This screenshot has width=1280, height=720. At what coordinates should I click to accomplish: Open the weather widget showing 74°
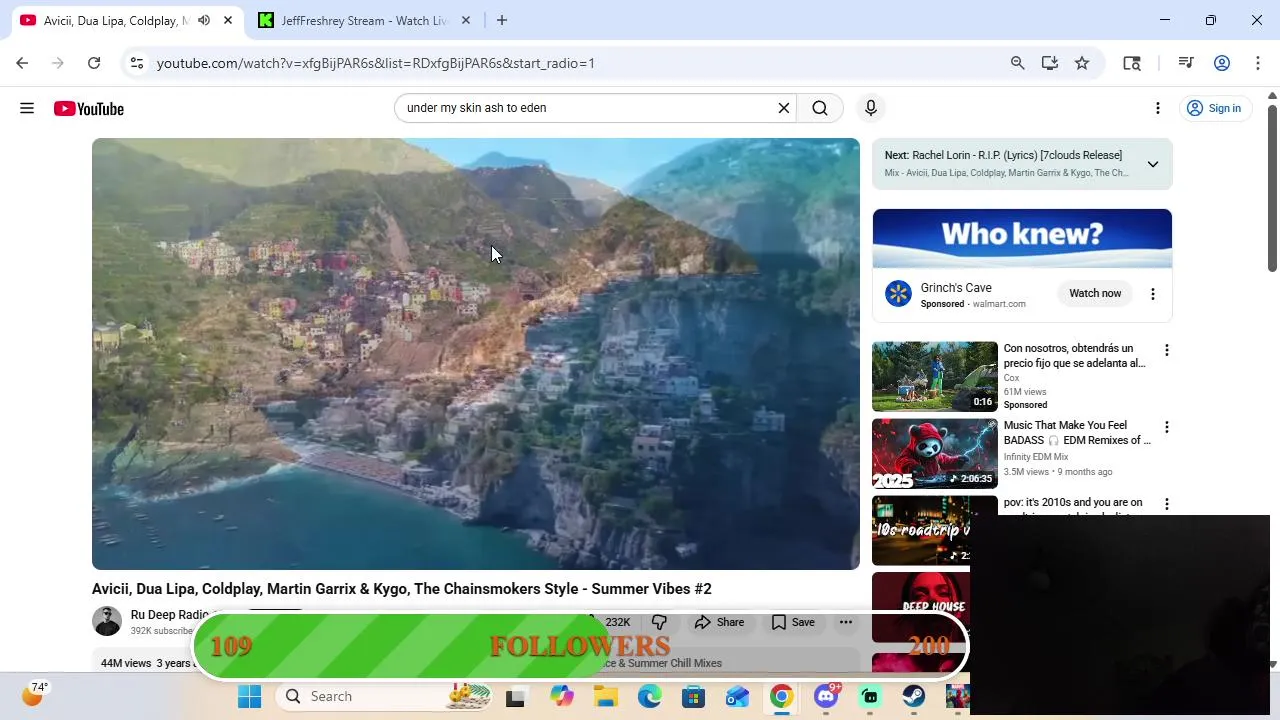pyautogui.click(x=35, y=693)
